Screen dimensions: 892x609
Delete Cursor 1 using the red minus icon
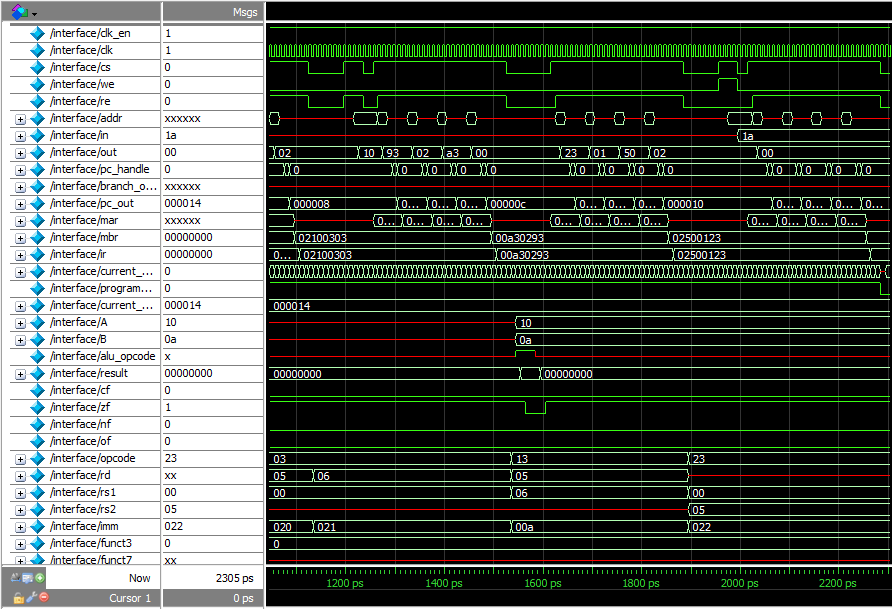(x=43, y=597)
